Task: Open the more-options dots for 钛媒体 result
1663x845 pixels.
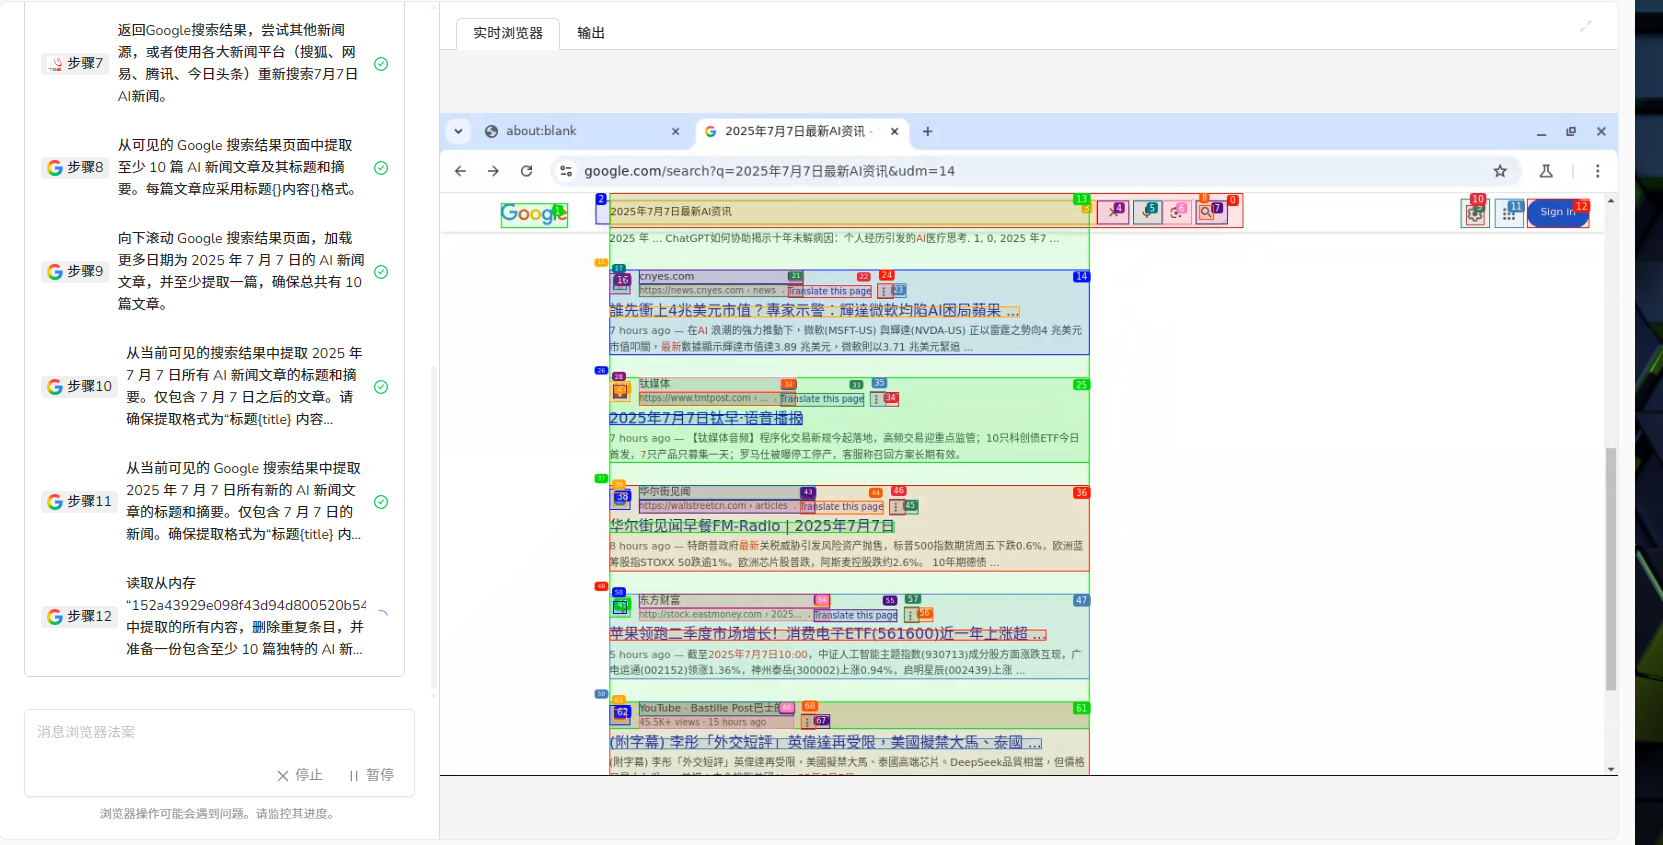Action: pyautogui.click(x=876, y=399)
